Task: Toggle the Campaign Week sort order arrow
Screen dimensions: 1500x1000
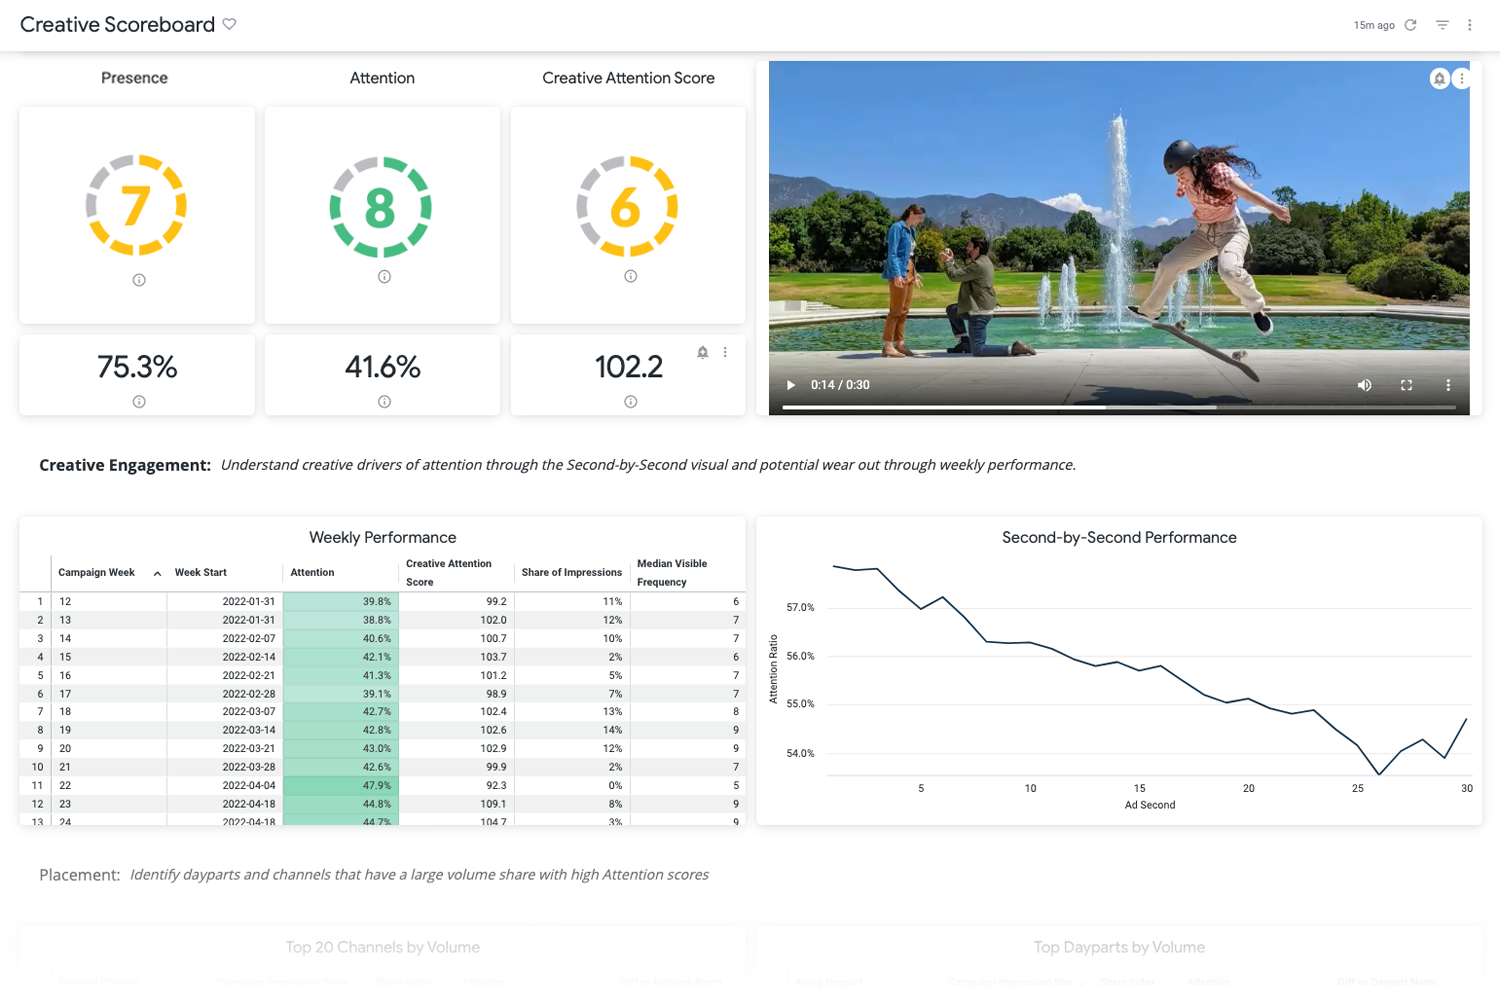Action: click(x=157, y=572)
